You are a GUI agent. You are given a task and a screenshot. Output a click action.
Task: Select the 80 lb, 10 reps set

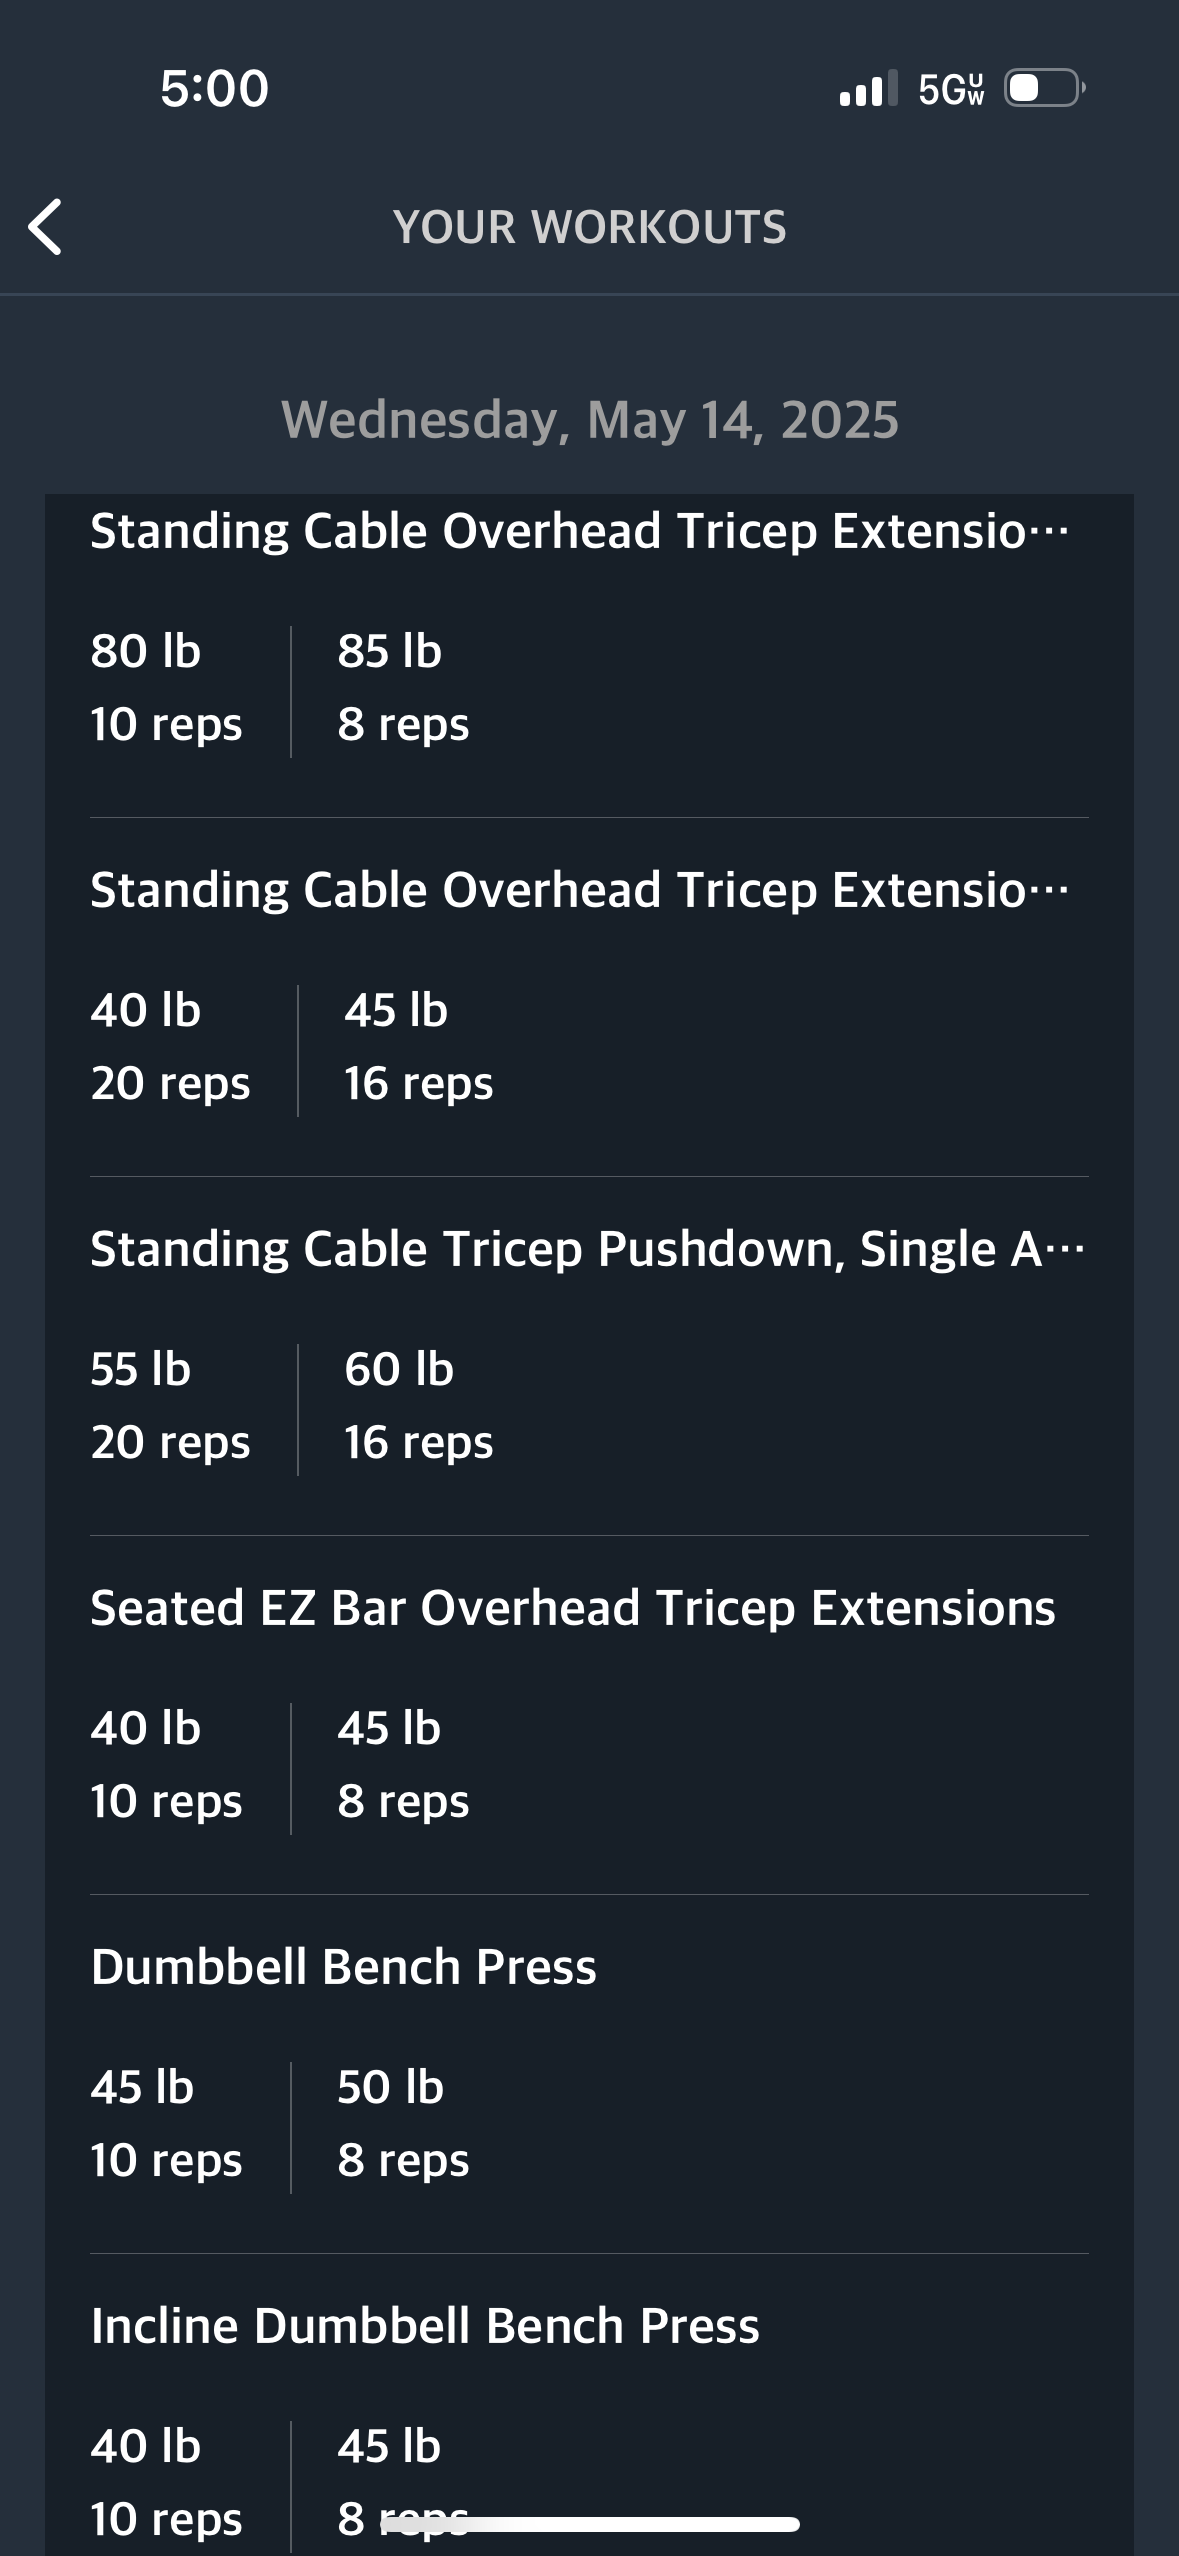click(166, 688)
